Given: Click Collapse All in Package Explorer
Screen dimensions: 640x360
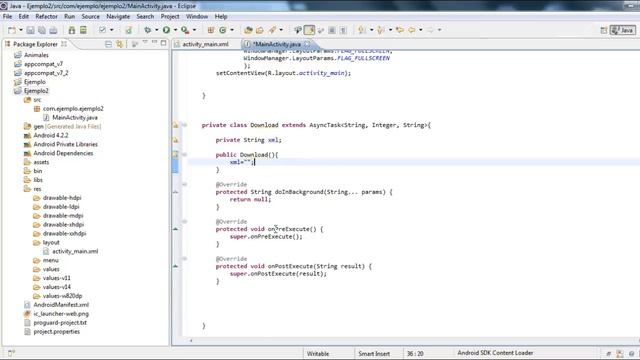Looking at the screenshot, I should 108,44.
